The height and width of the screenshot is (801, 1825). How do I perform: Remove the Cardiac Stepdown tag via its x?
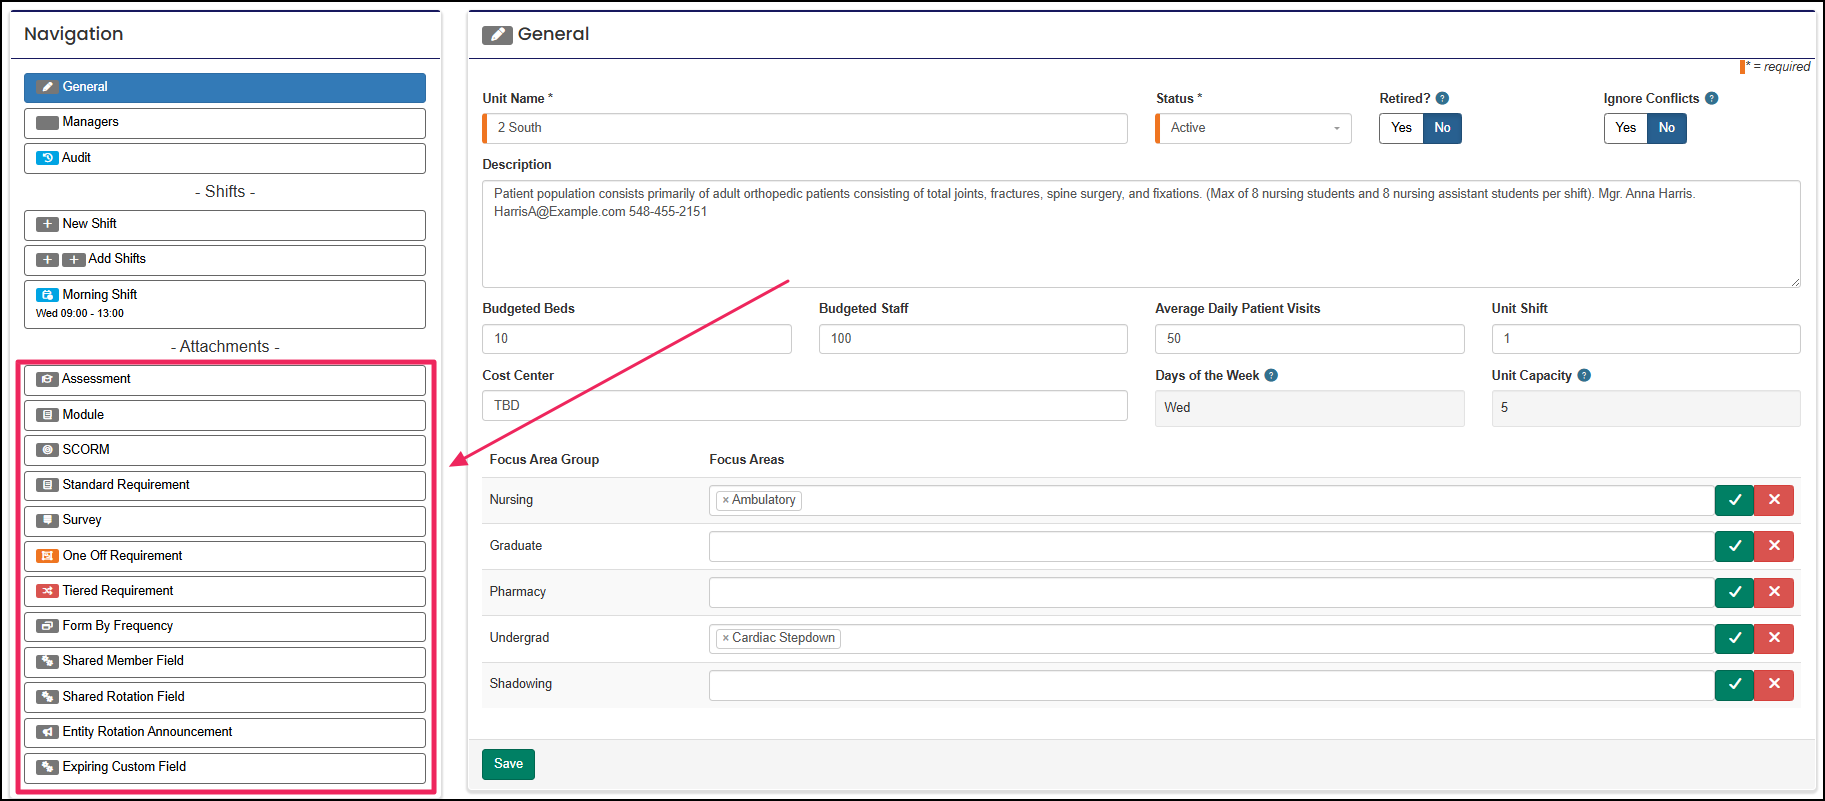coord(726,638)
